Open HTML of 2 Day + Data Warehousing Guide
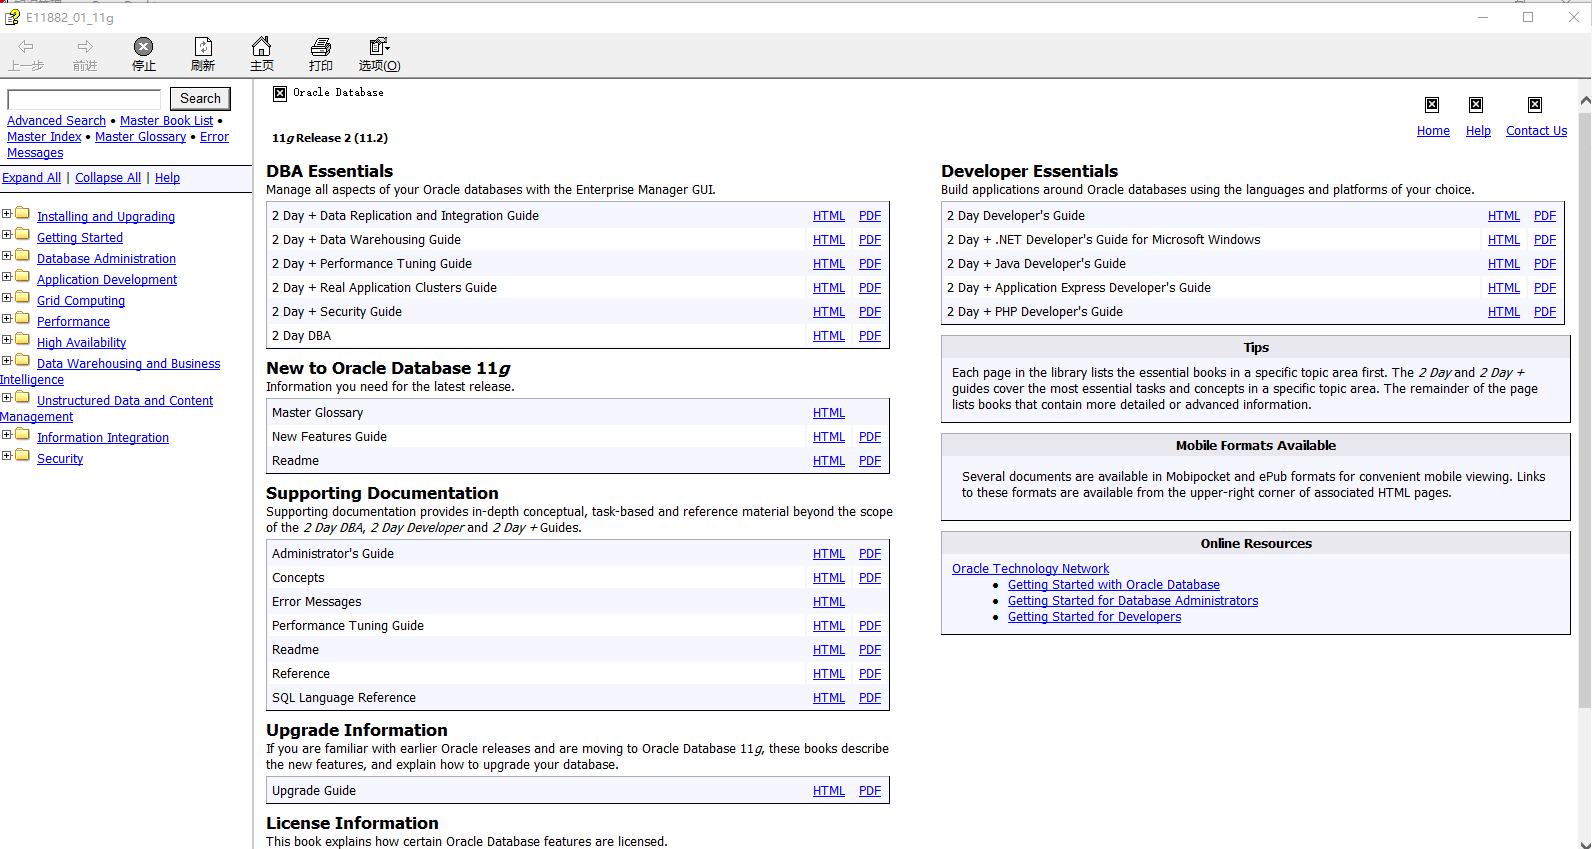Image resolution: width=1592 pixels, height=849 pixels. point(829,240)
